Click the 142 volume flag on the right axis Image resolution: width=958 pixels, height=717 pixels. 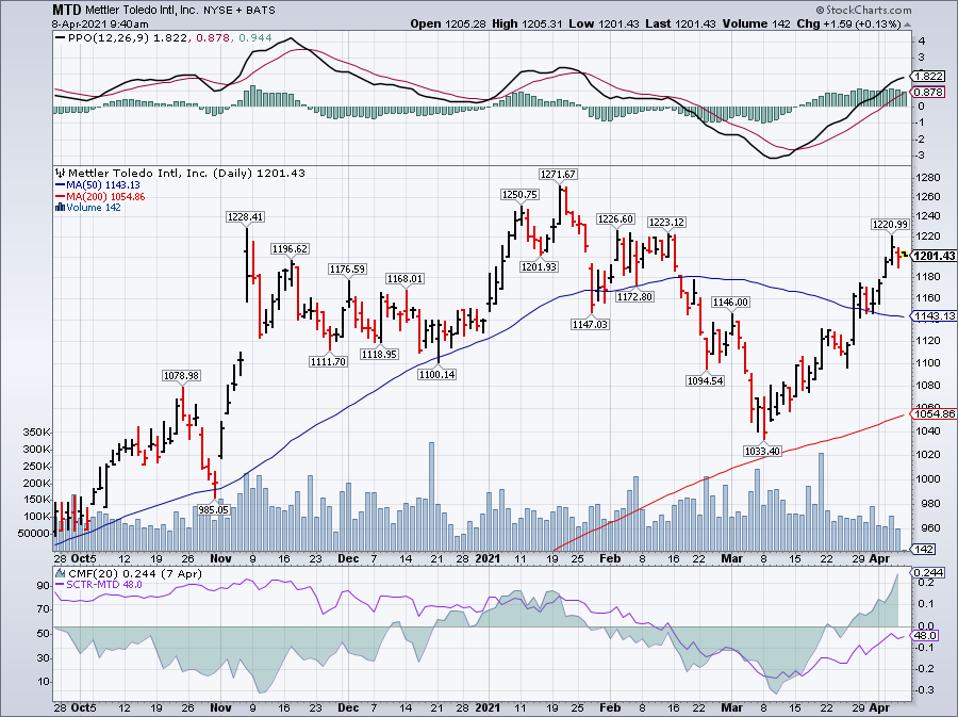click(923, 549)
